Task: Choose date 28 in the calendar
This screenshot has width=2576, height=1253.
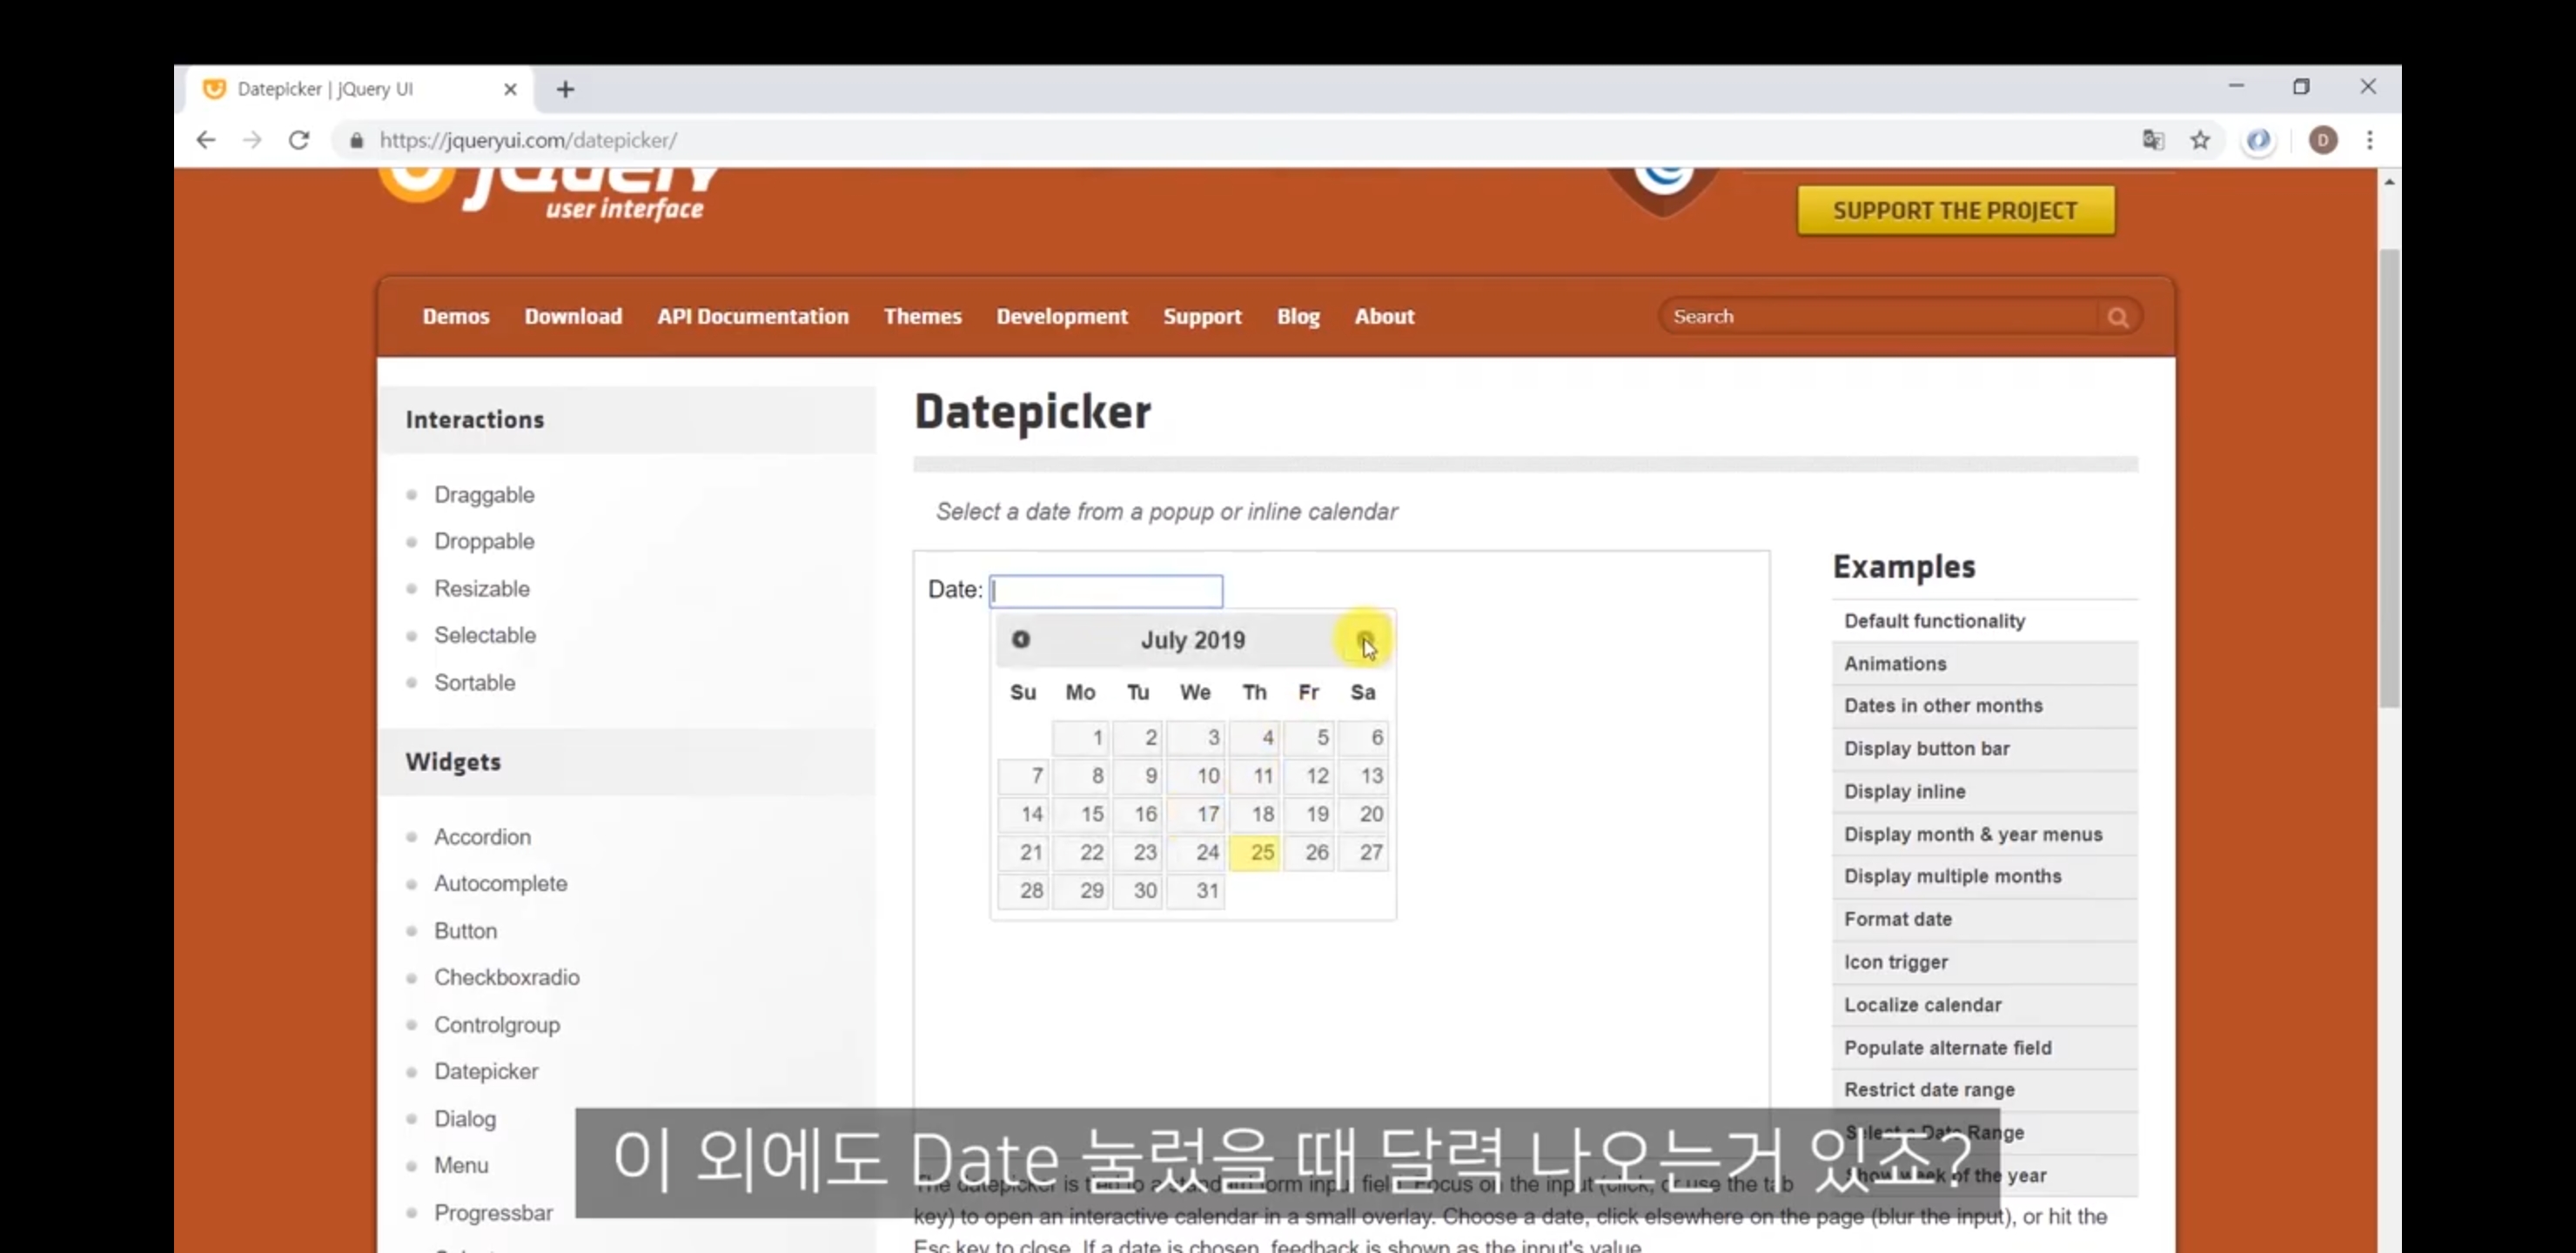Action: tap(1023, 890)
